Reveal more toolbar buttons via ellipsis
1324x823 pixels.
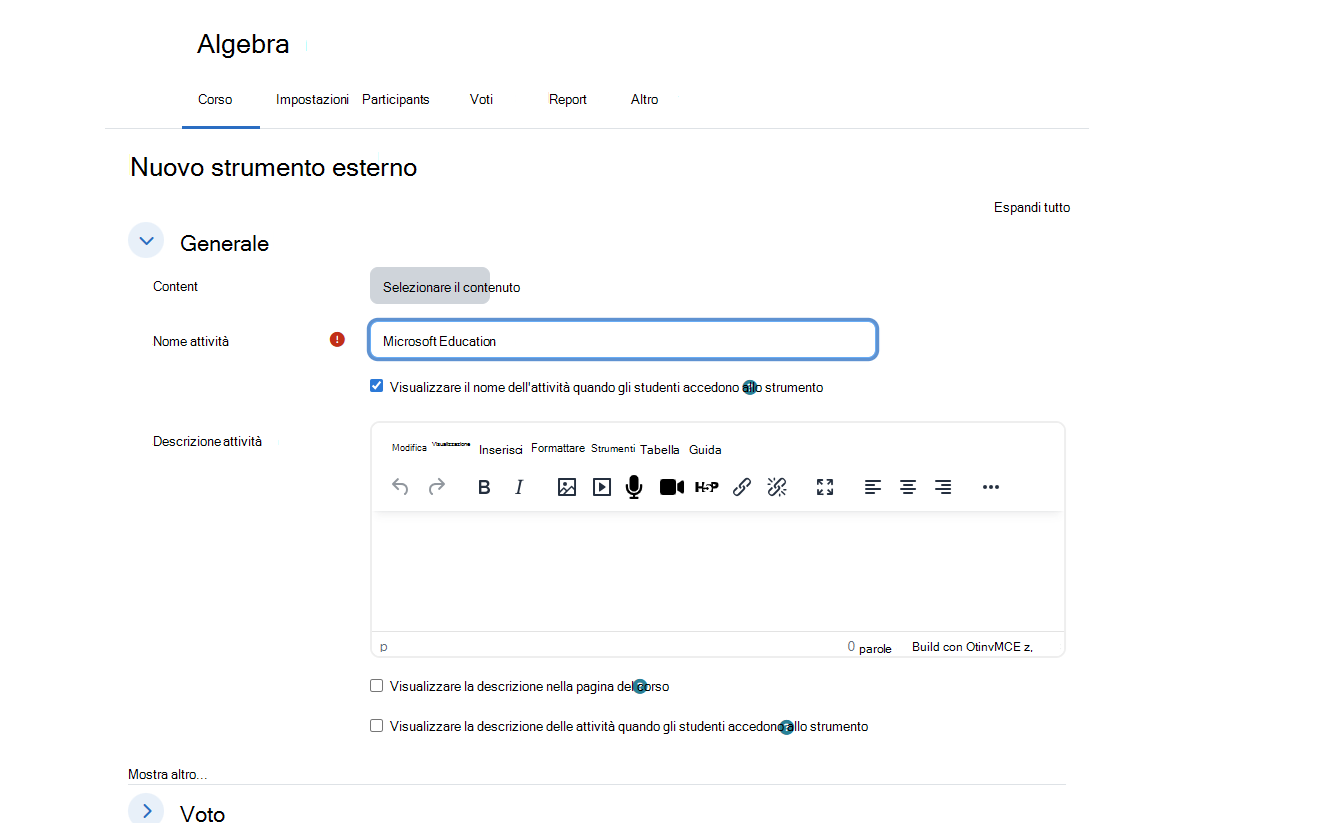[991, 487]
